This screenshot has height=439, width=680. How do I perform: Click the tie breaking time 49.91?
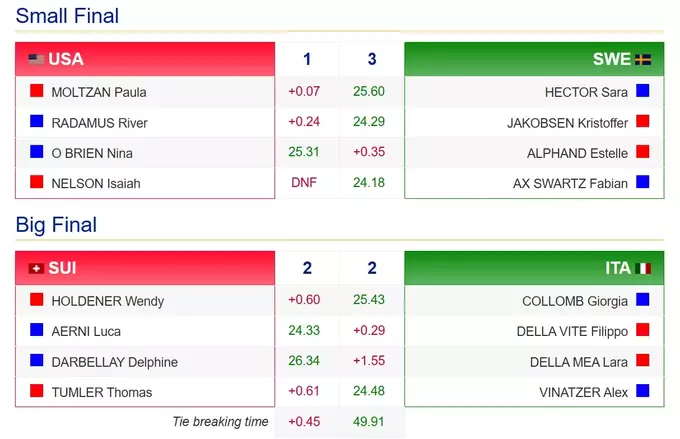(370, 422)
